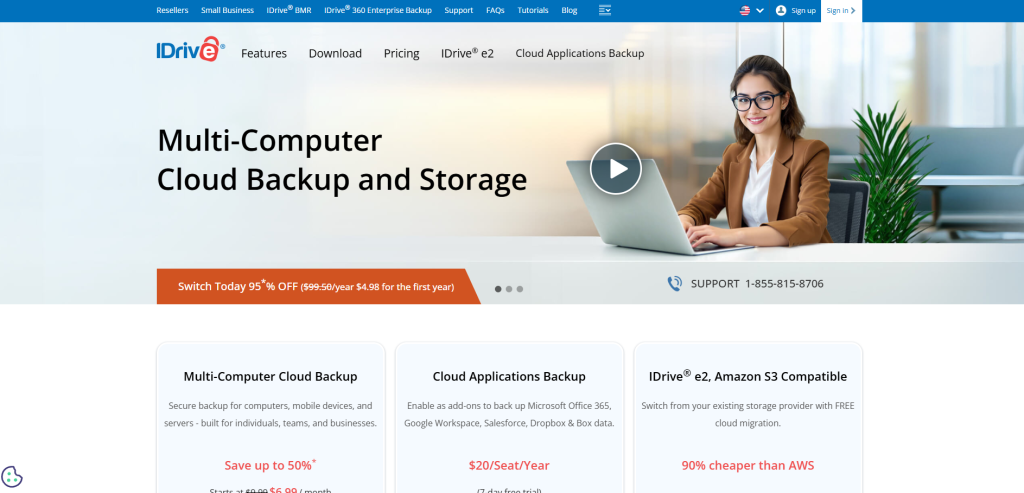The image size is (1024, 493).
Task: Click the support phone icon
Action: tap(675, 284)
